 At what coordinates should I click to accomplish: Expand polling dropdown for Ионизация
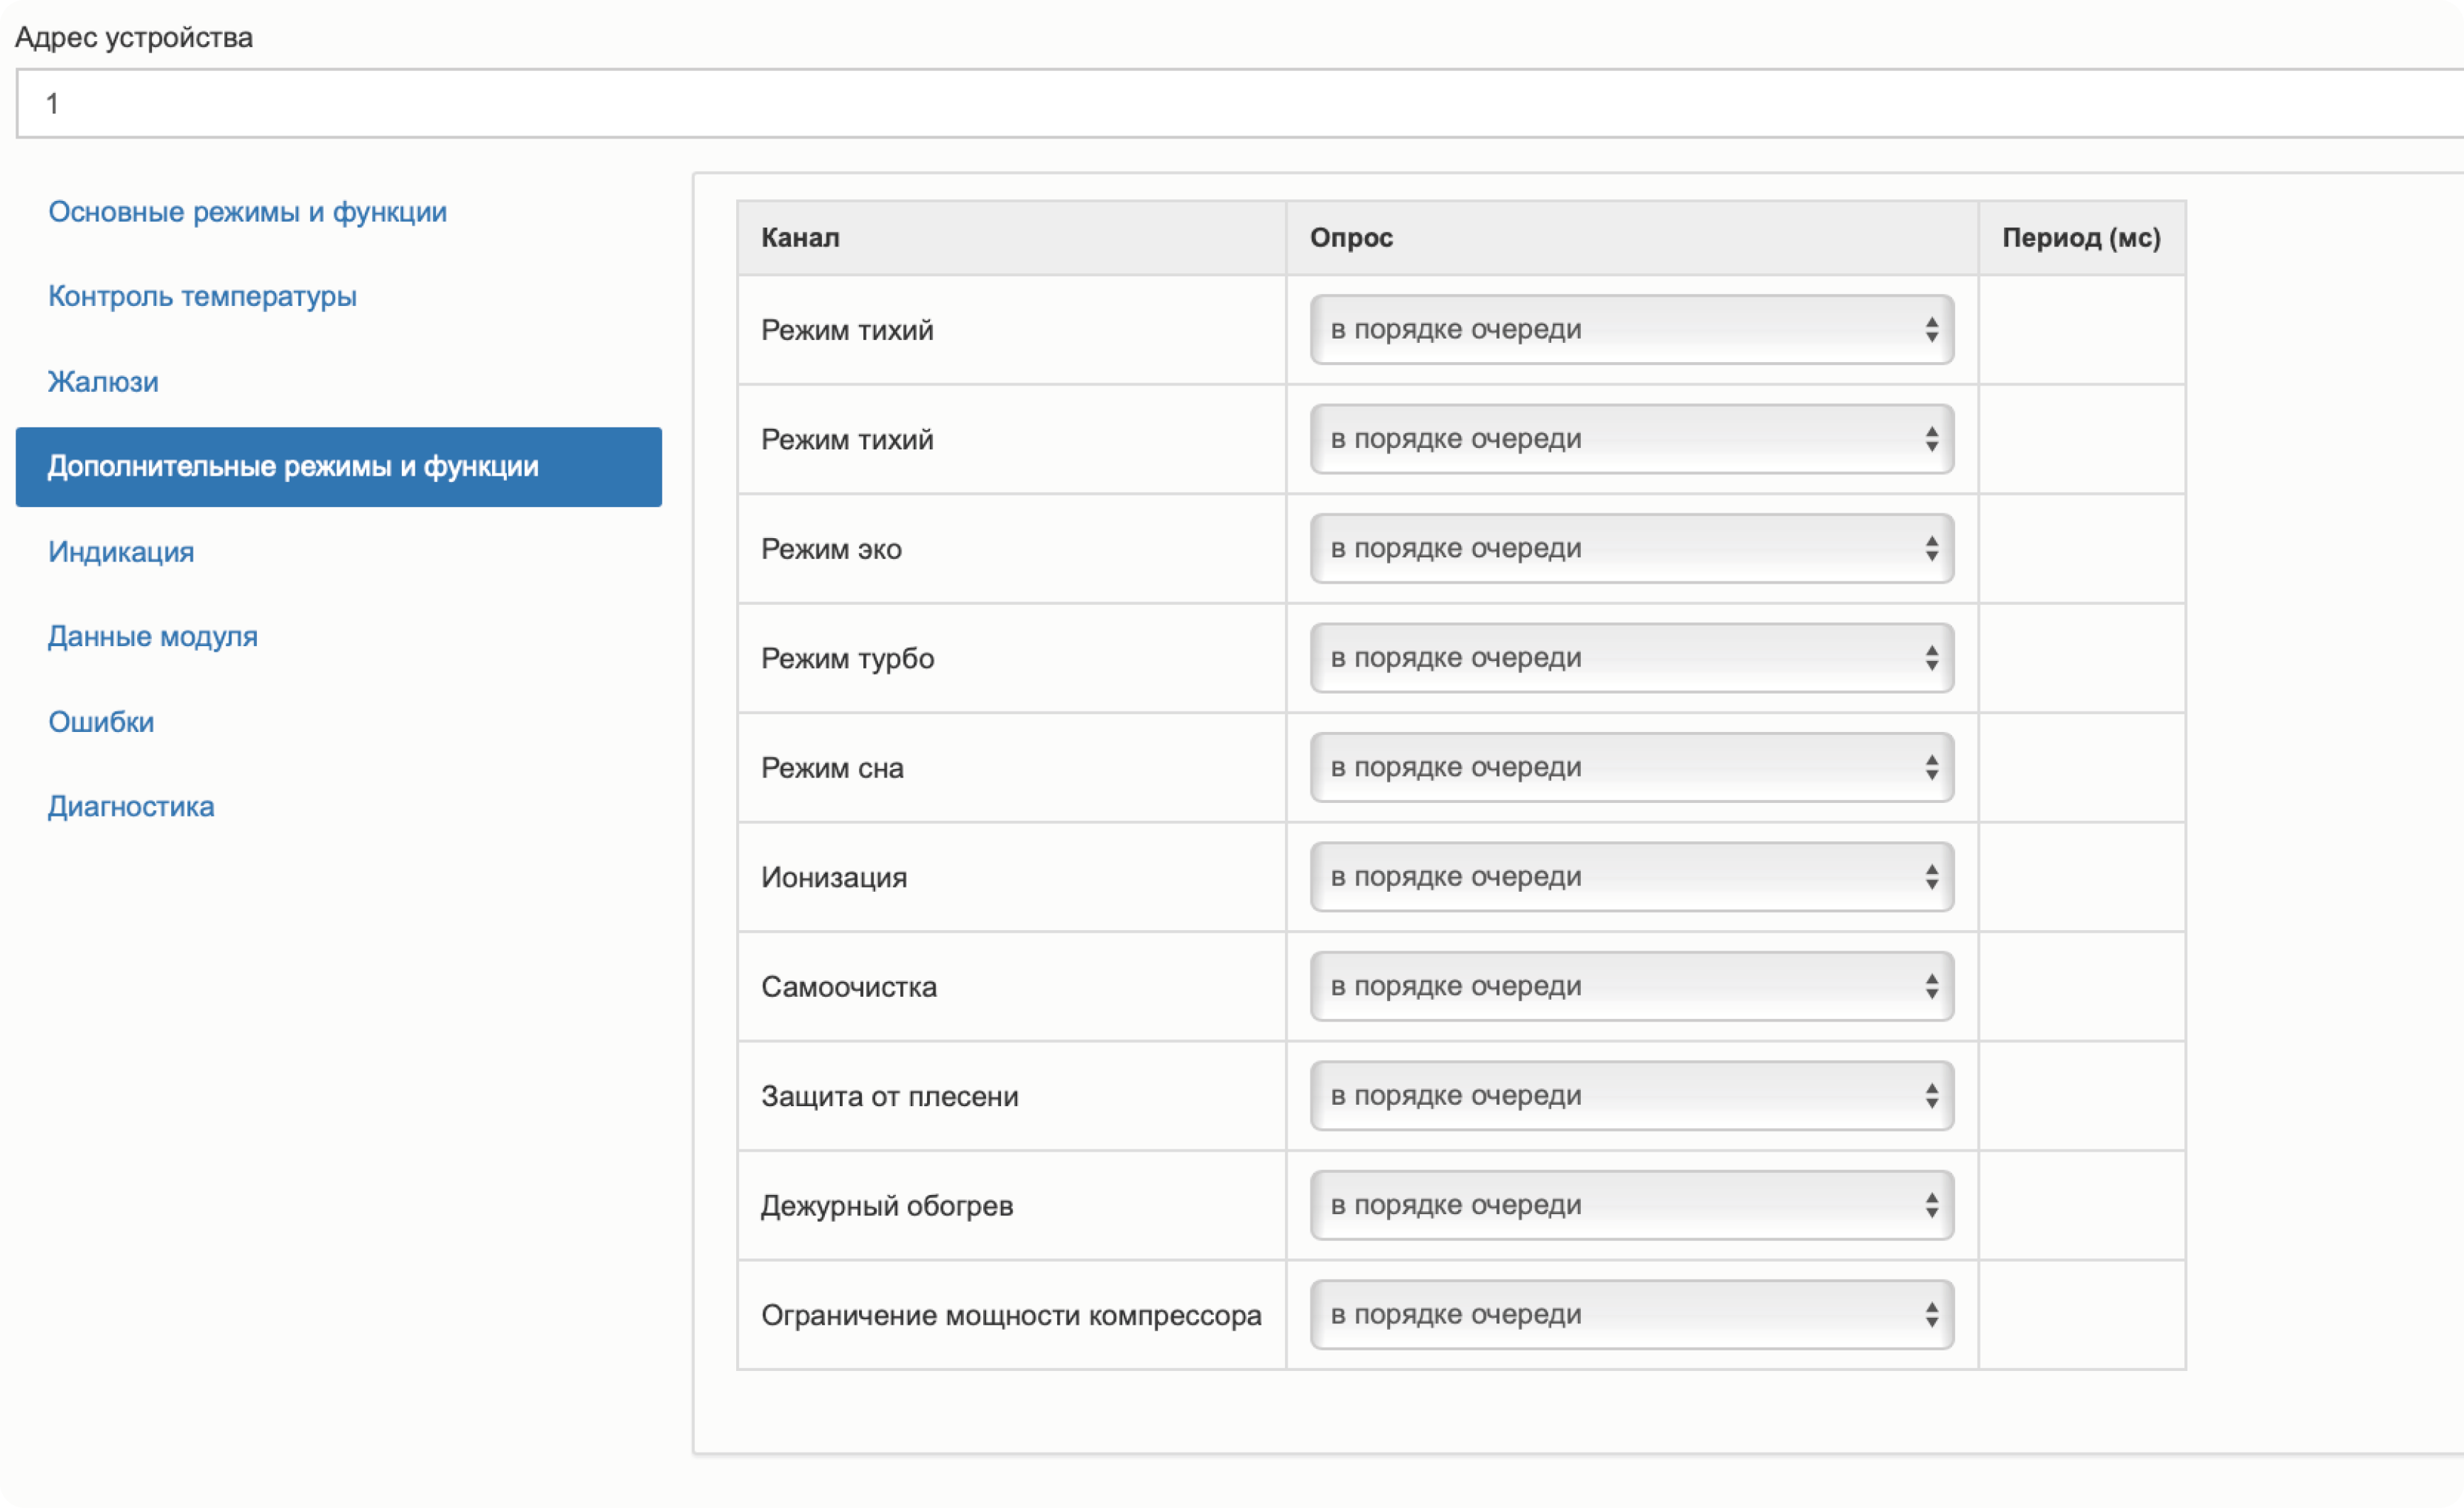(x=1631, y=876)
